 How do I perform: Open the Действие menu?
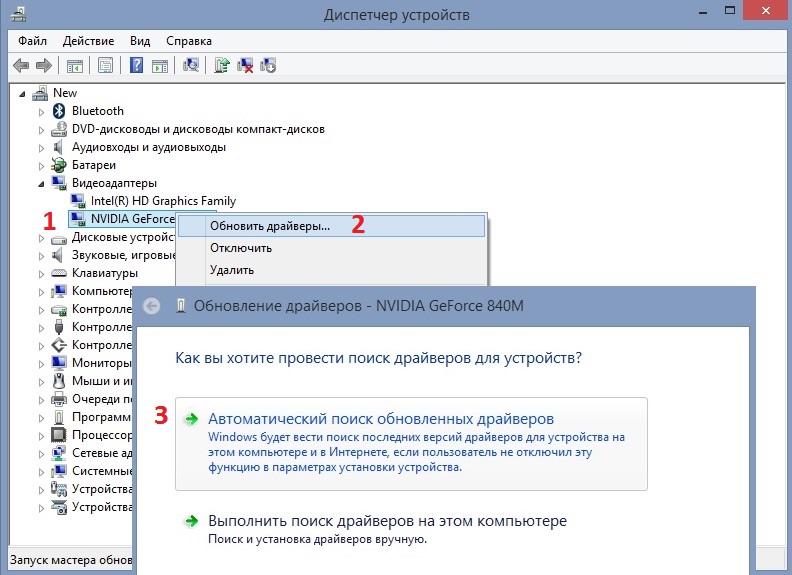pyautogui.click(x=88, y=41)
